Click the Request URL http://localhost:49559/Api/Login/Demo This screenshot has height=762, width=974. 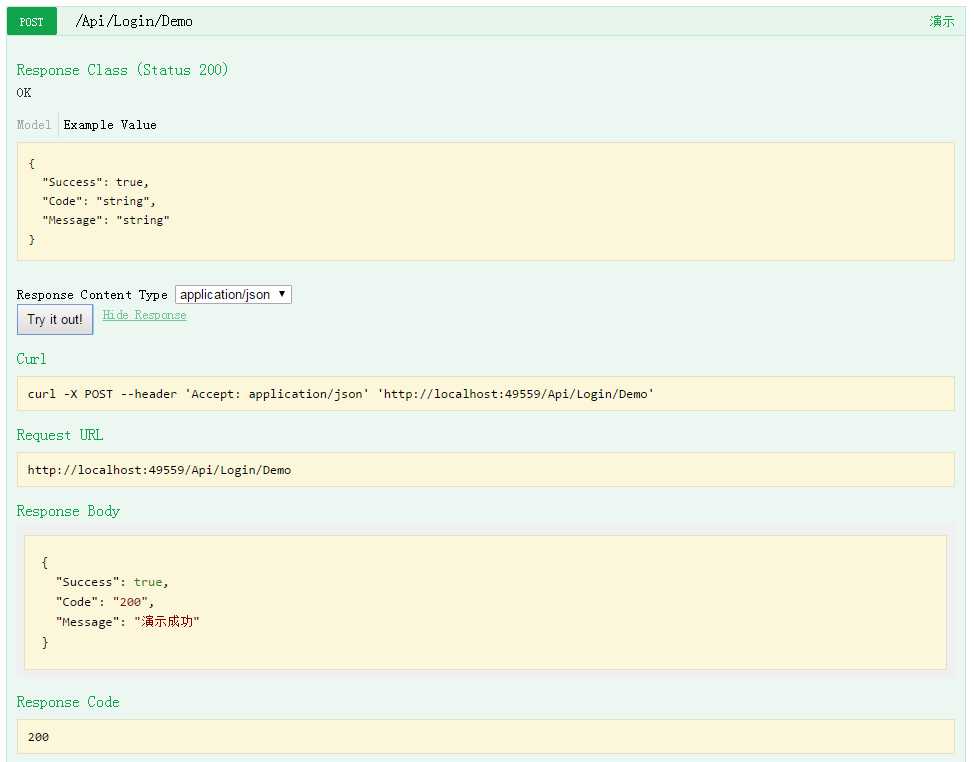click(x=159, y=470)
